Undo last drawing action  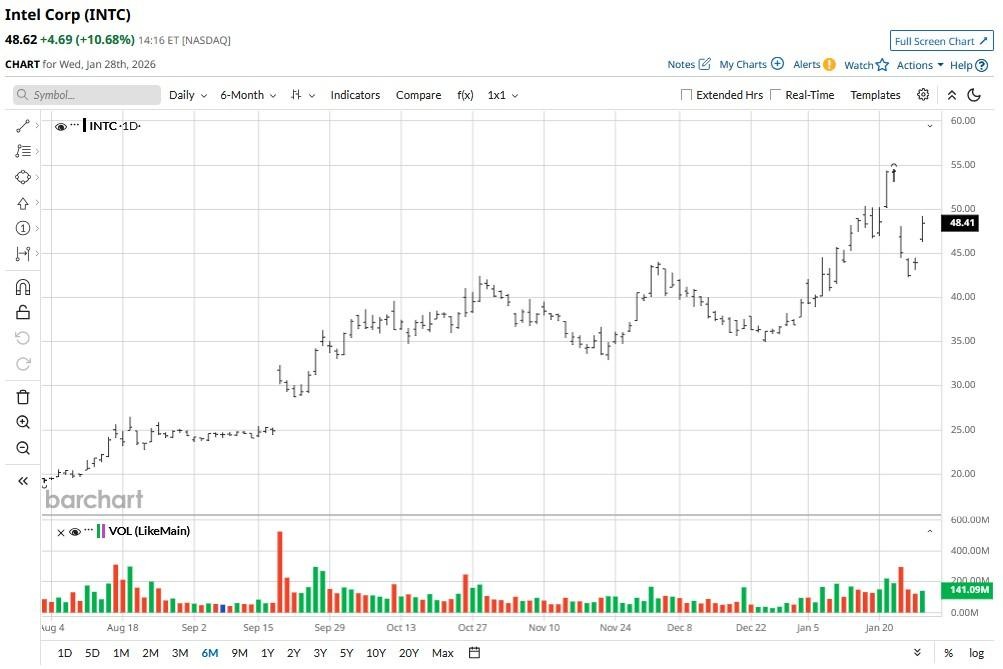(x=23, y=338)
